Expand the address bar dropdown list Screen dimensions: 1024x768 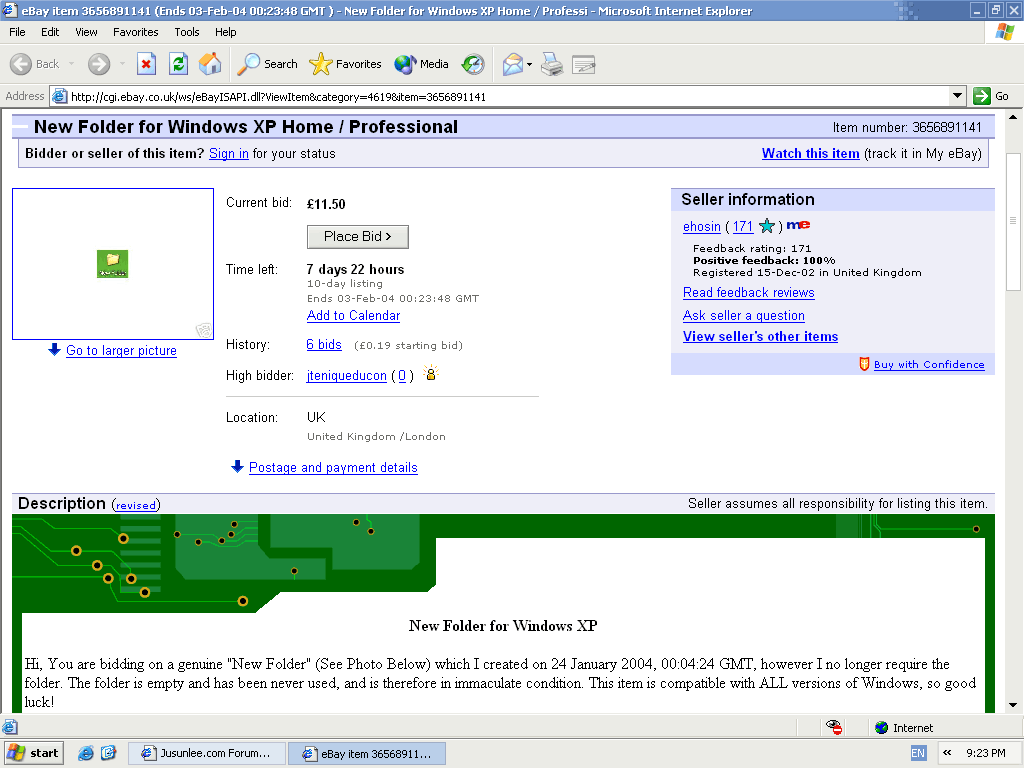[x=957, y=96]
